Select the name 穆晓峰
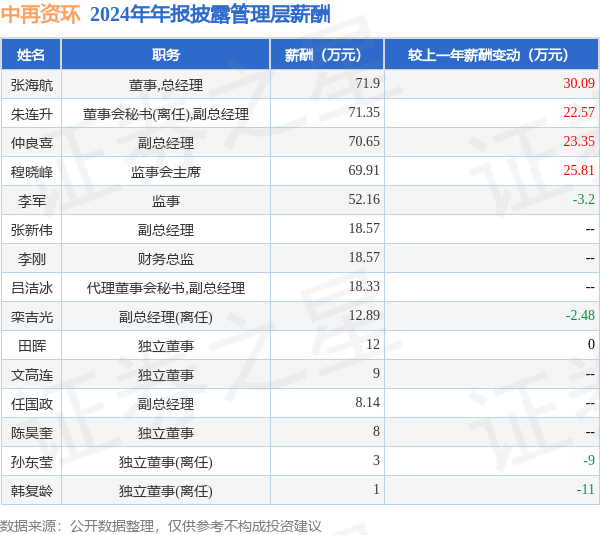600x535 pixels. [32, 172]
